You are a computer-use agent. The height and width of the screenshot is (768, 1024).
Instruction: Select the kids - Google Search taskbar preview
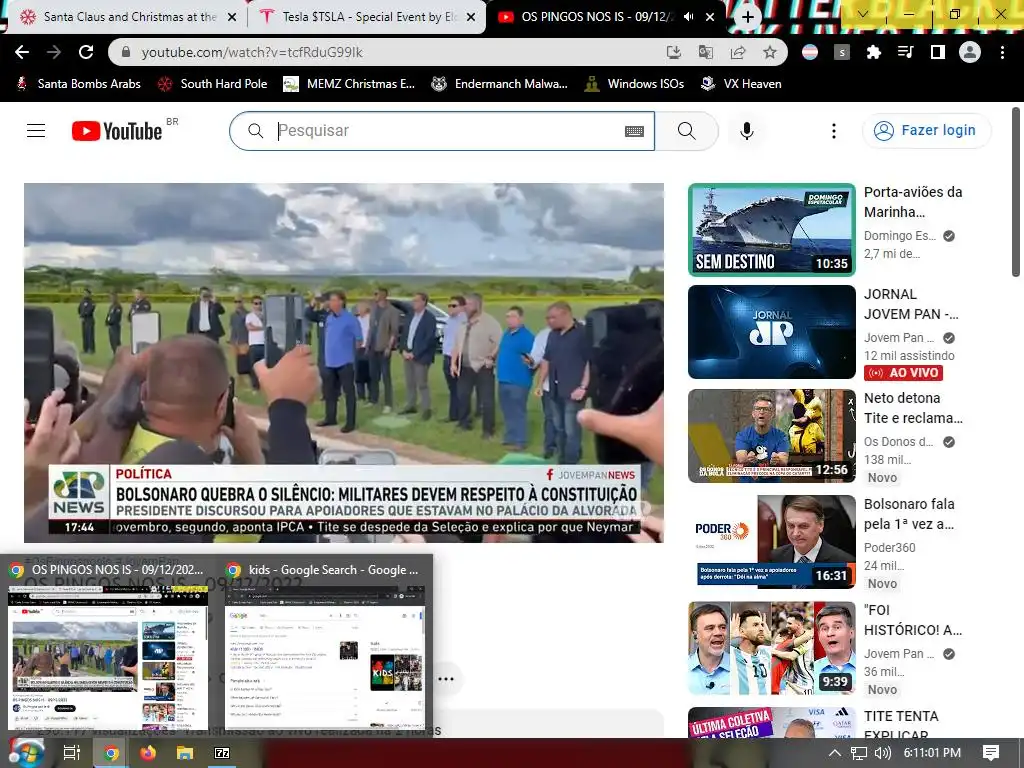tap(325, 647)
